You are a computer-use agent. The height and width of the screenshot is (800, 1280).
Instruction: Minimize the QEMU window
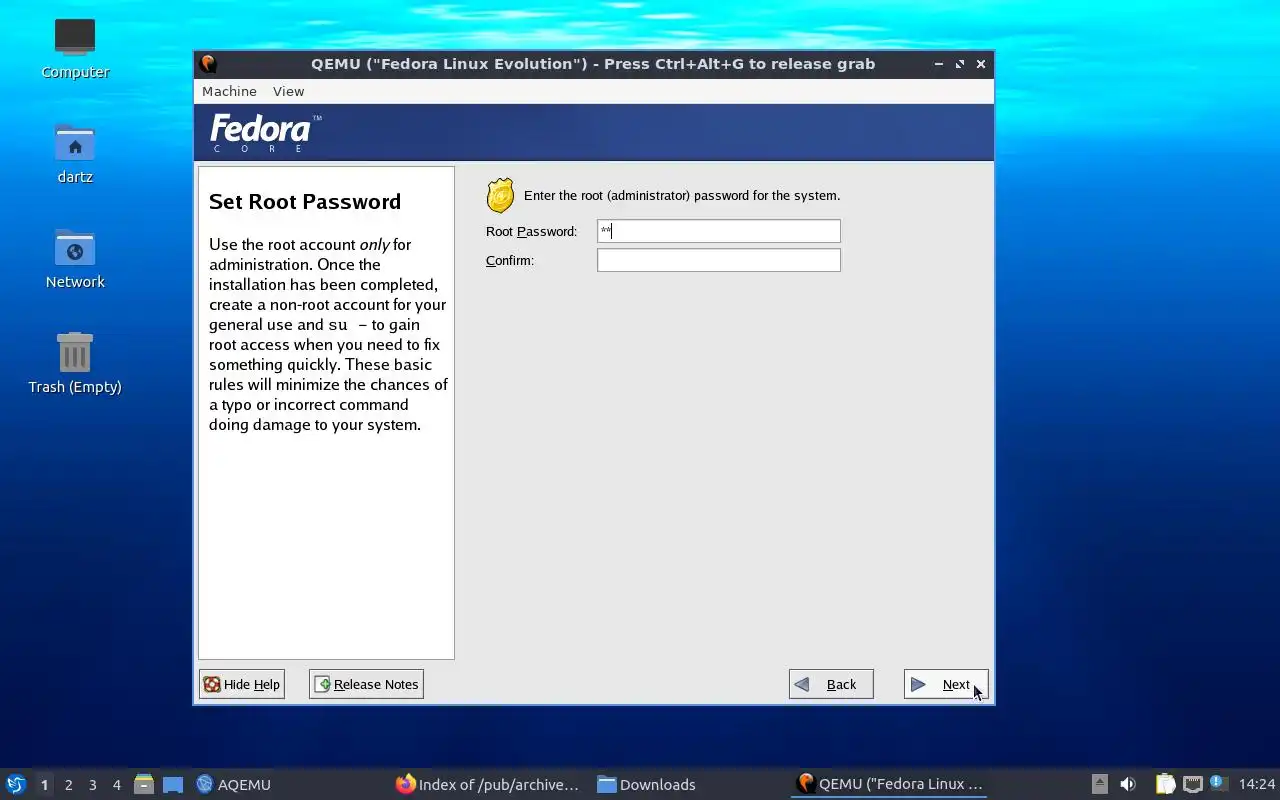[938, 64]
